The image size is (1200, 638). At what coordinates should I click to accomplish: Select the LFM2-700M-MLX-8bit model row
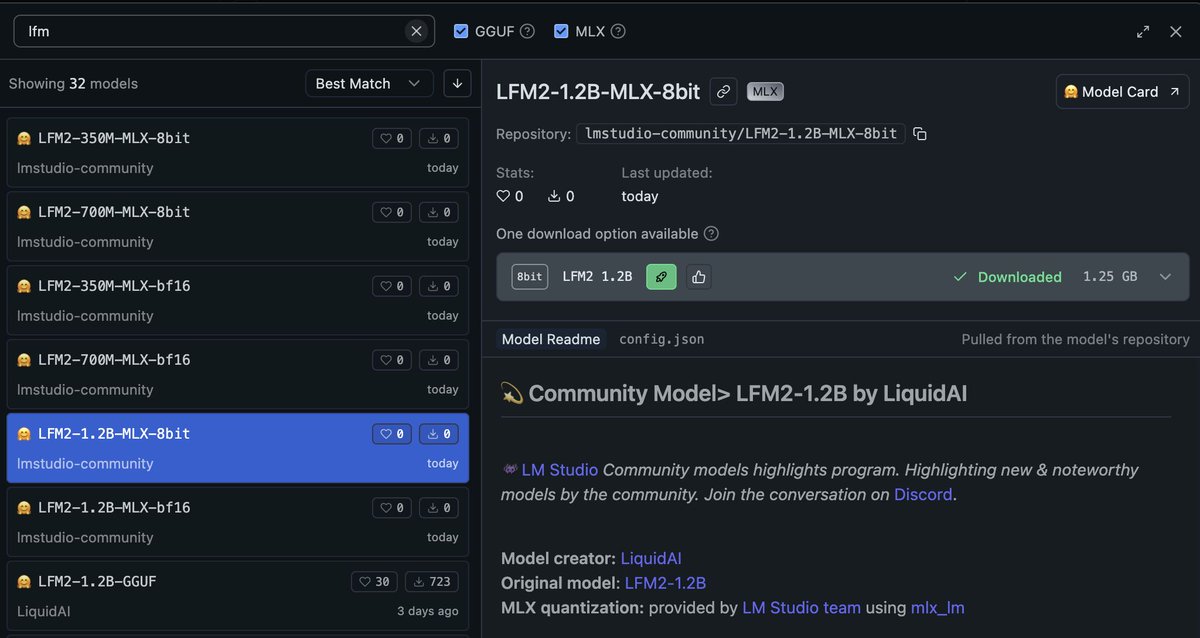click(238, 226)
